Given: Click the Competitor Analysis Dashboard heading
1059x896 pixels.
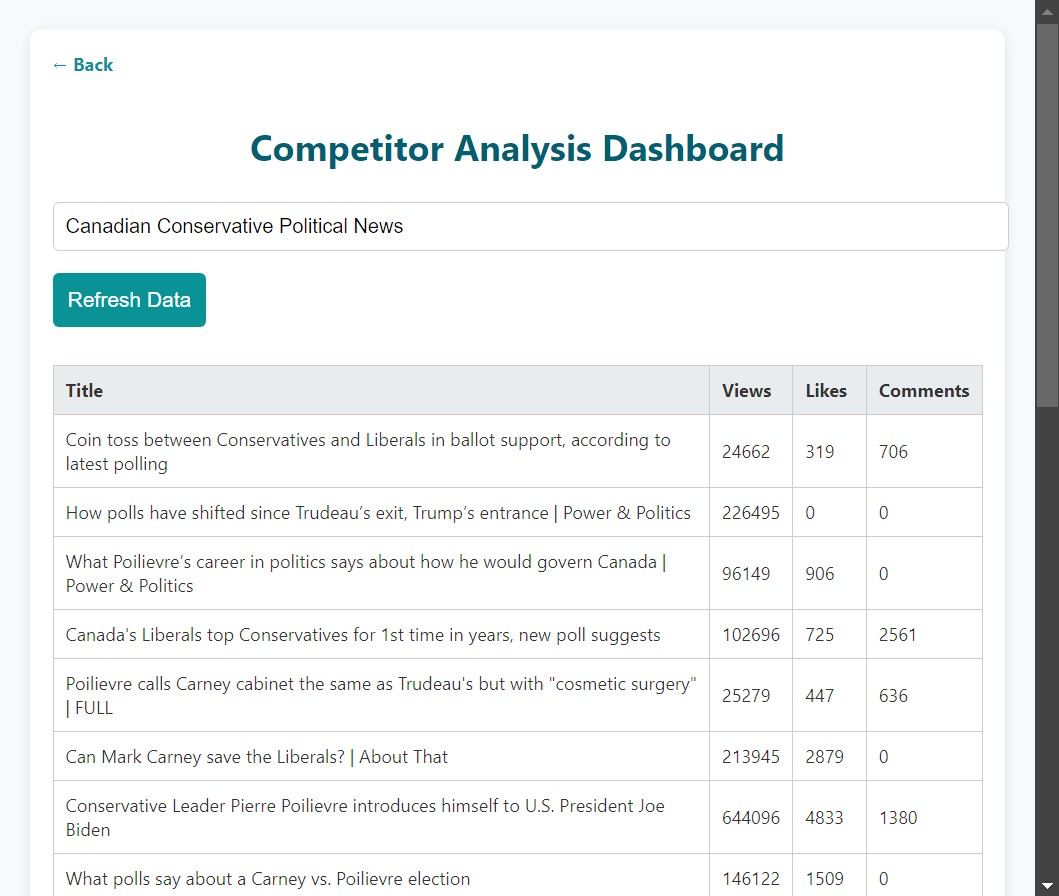Looking at the screenshot, I should click(517, 149).
